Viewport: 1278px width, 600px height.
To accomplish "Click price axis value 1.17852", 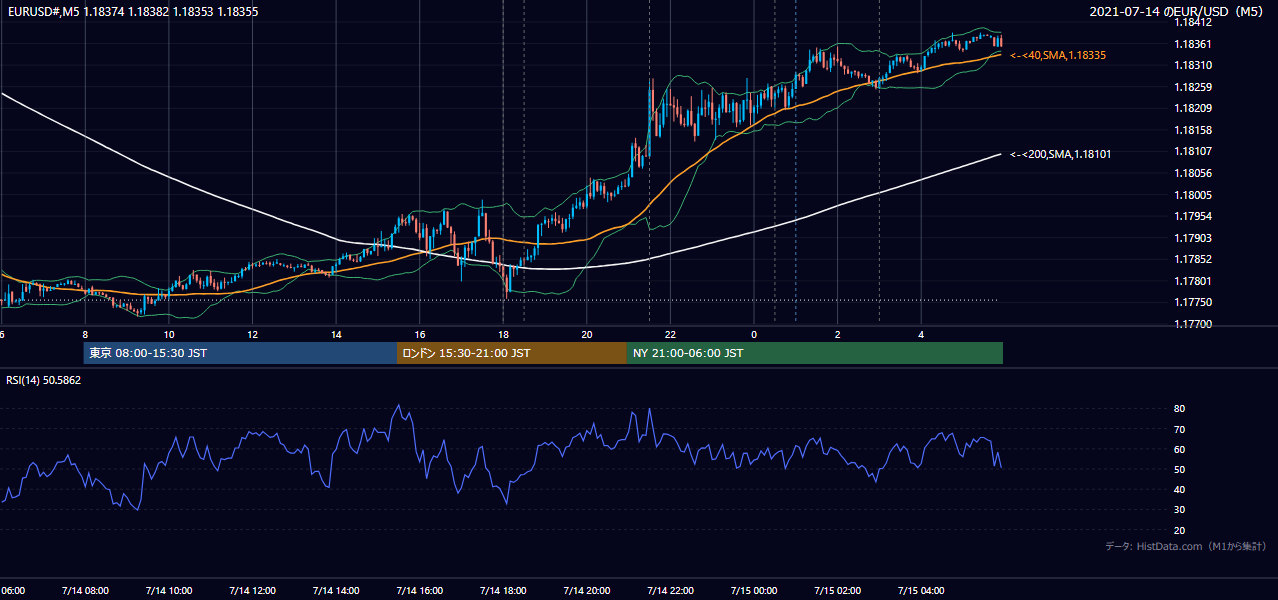I will [x=1192, y=259].
